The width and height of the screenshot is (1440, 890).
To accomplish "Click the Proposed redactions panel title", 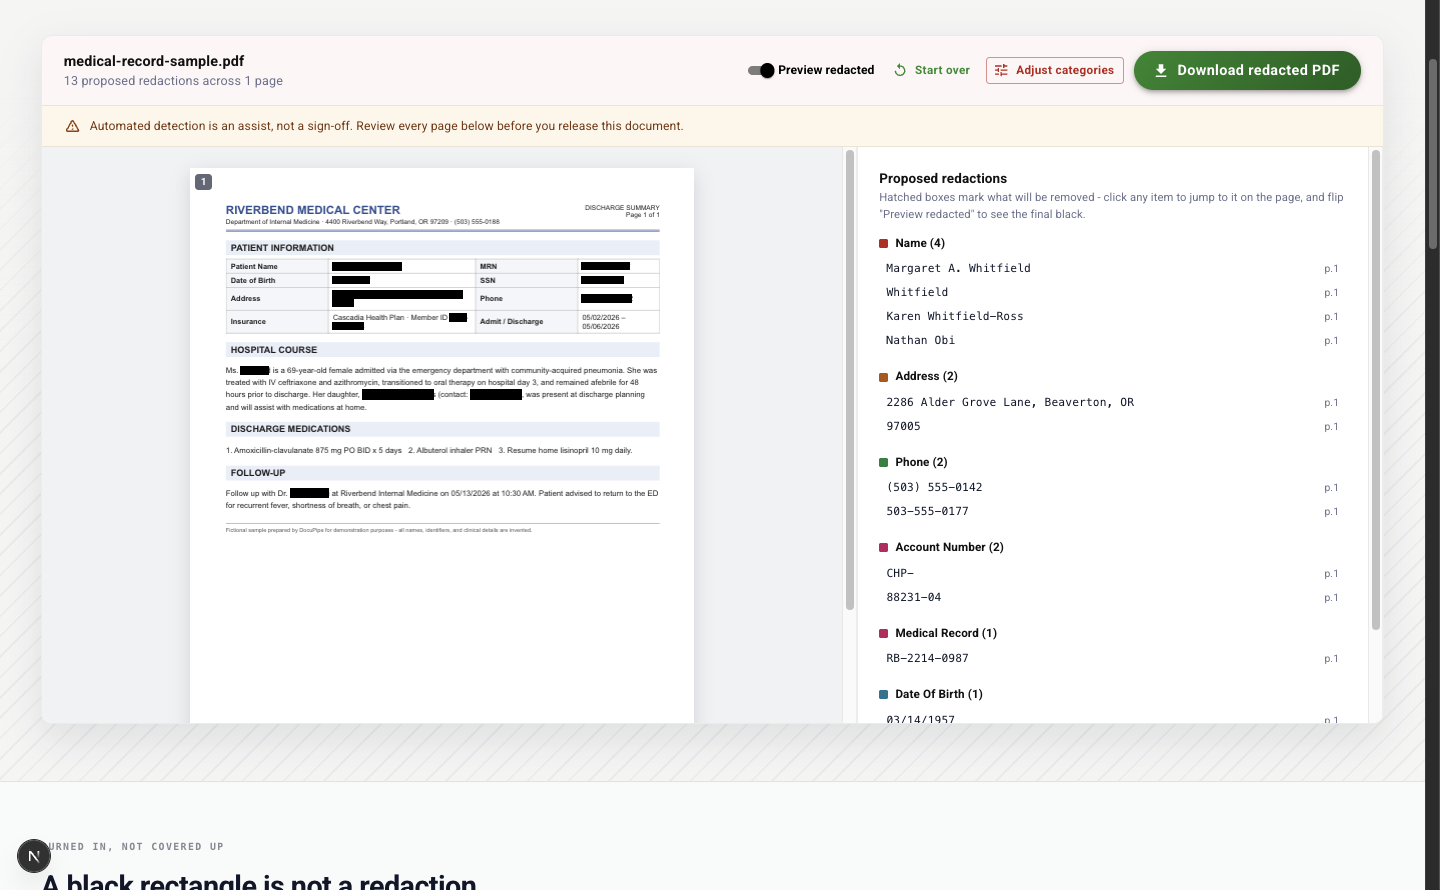I will tap(943, 178).
